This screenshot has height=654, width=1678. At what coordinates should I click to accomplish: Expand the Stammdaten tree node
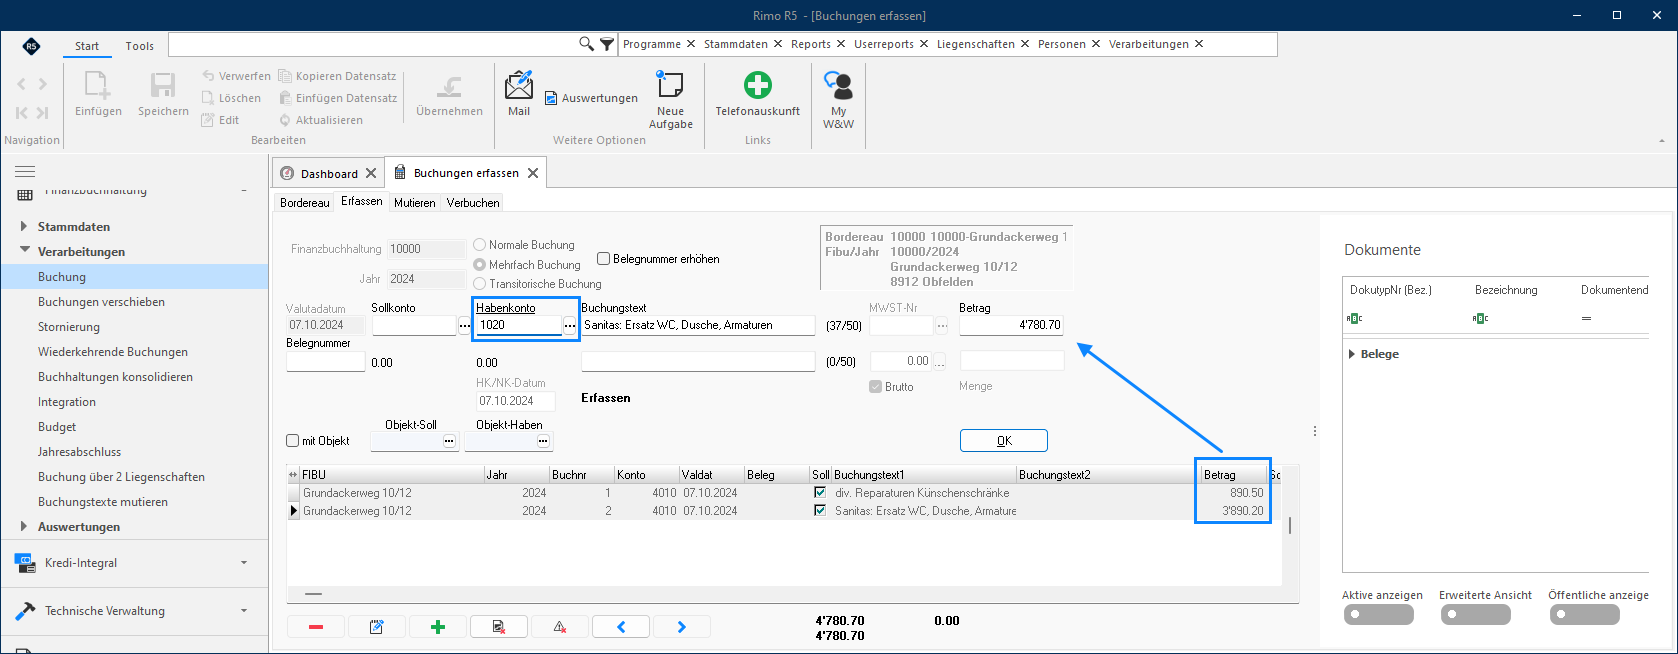point(24,227)
